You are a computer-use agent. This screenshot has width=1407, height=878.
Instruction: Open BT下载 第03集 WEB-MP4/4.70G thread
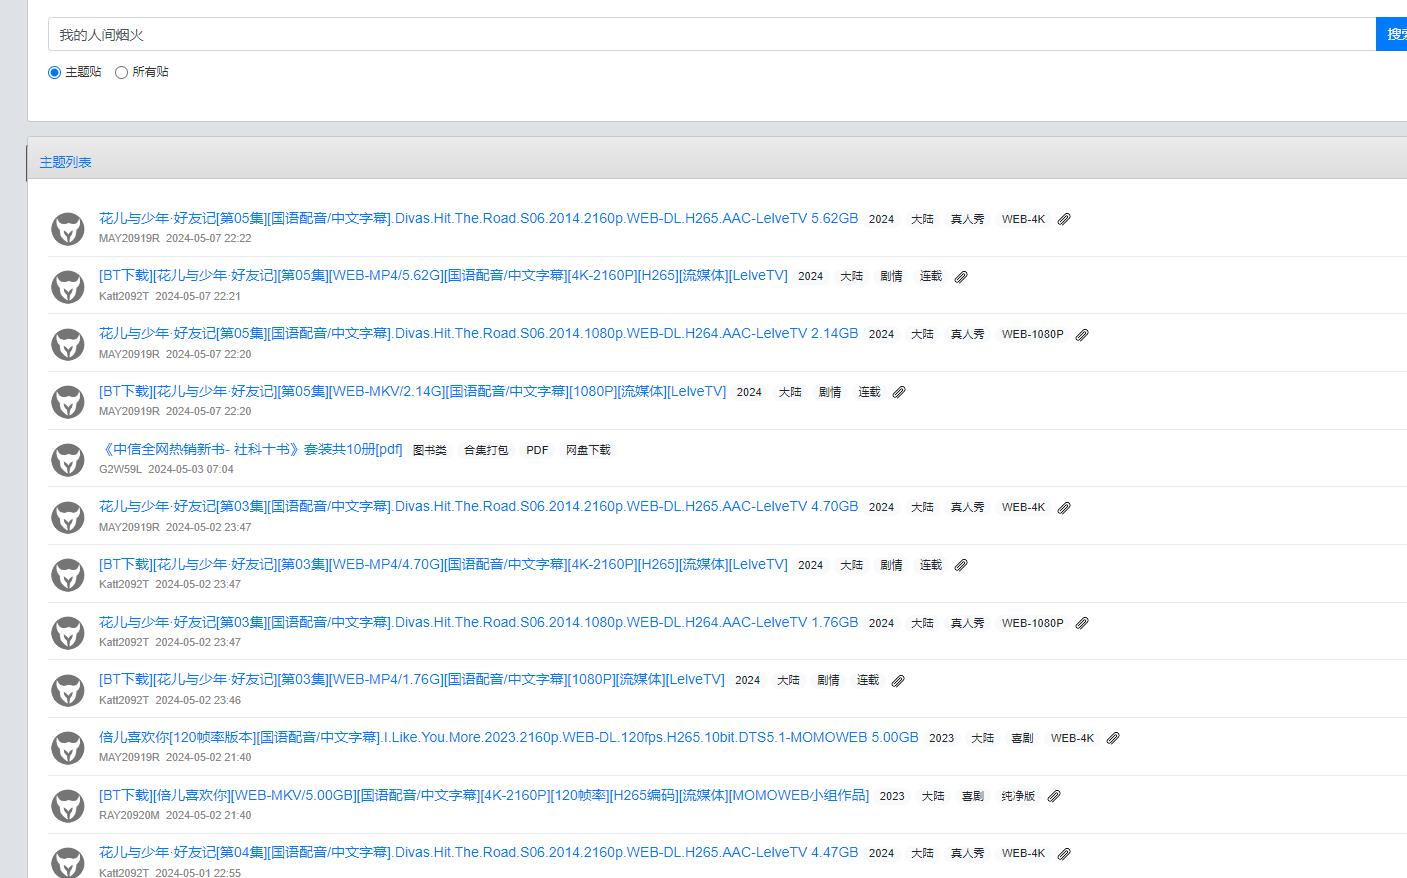pos(443,564)
